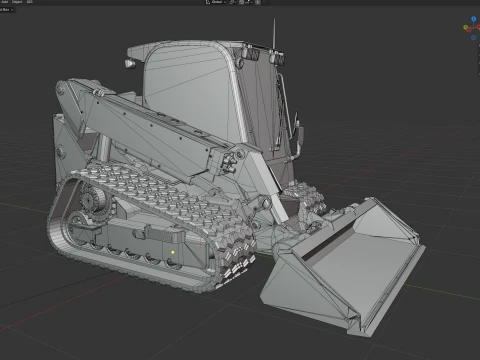Open the pivot point dropdown

[233, 2]
